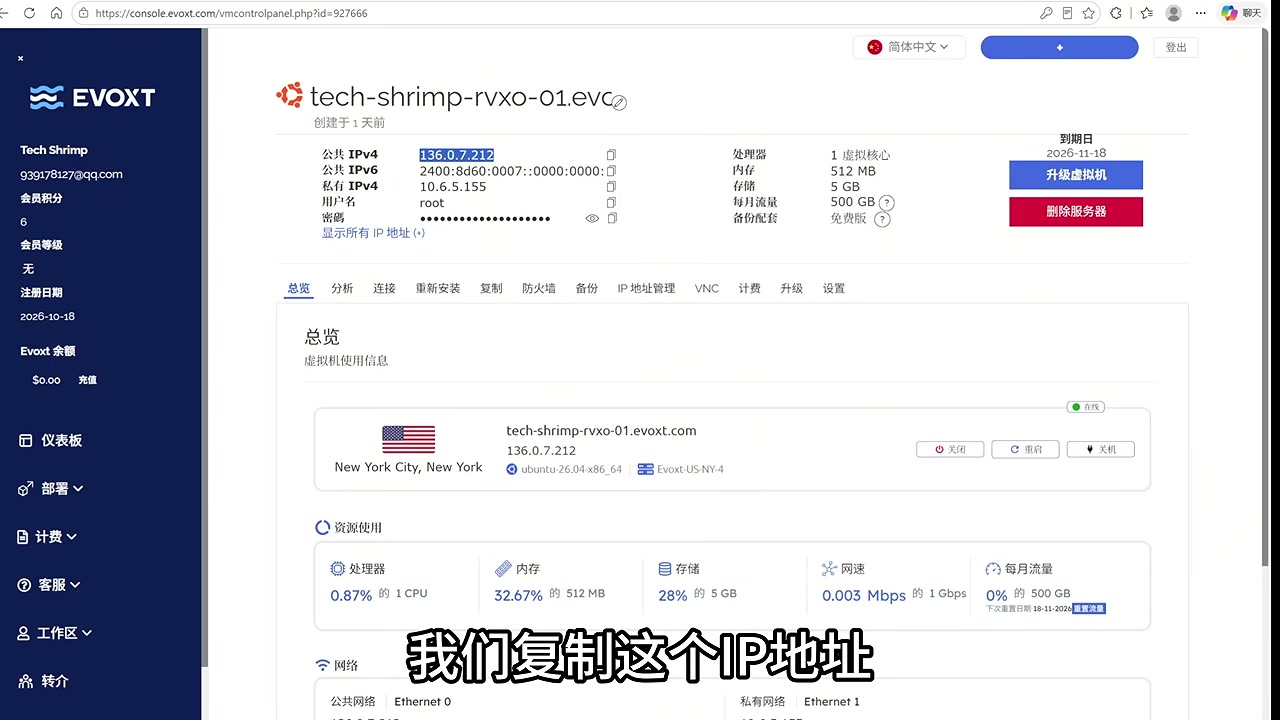Screen dimensions: 1280x720
Task: Click the pencil icon to rename server
Action: [x=619, y=102]
